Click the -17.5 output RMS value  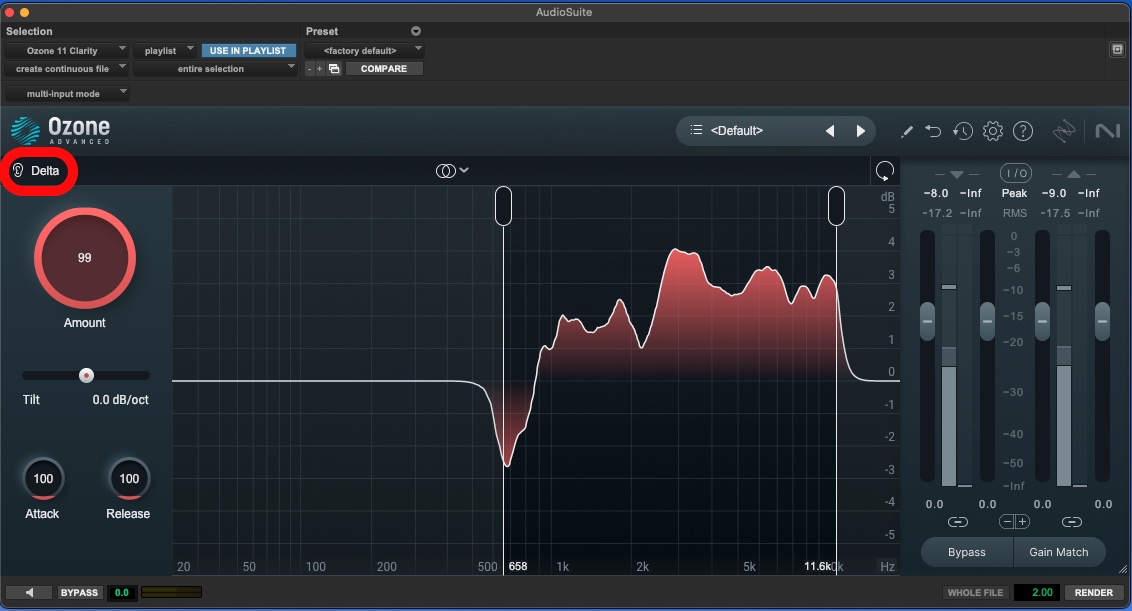[1055, 213]
